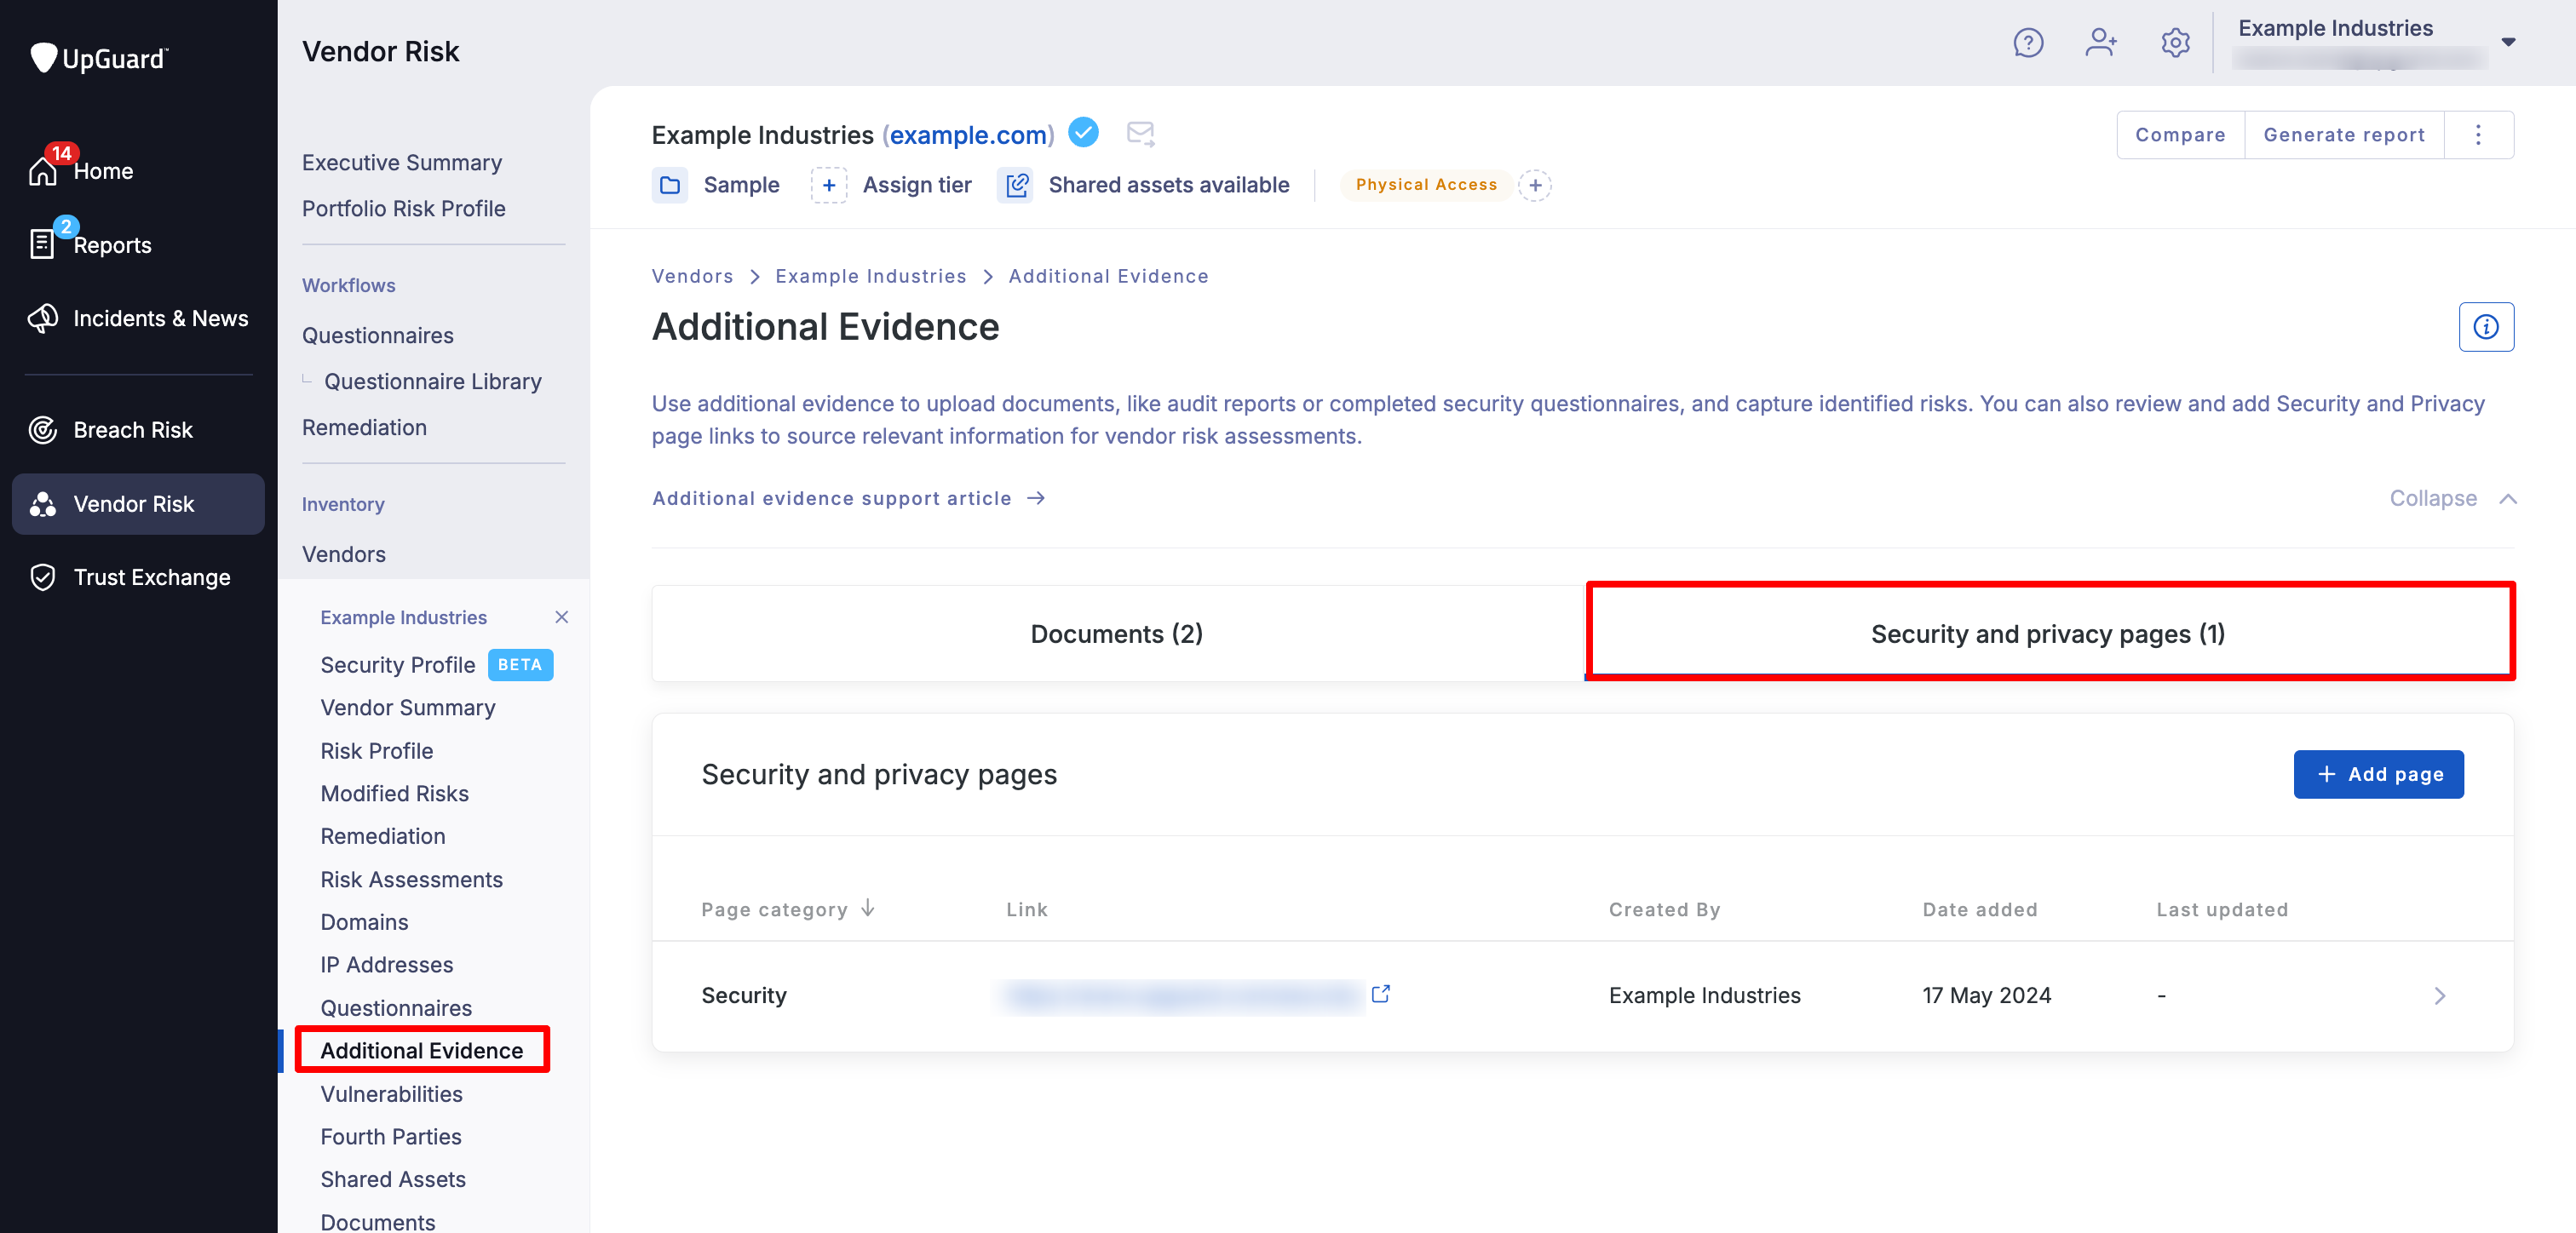Click the envelope icon next to example.com
This screenshot has height=1233, width=2576.
pos(1140,134)
